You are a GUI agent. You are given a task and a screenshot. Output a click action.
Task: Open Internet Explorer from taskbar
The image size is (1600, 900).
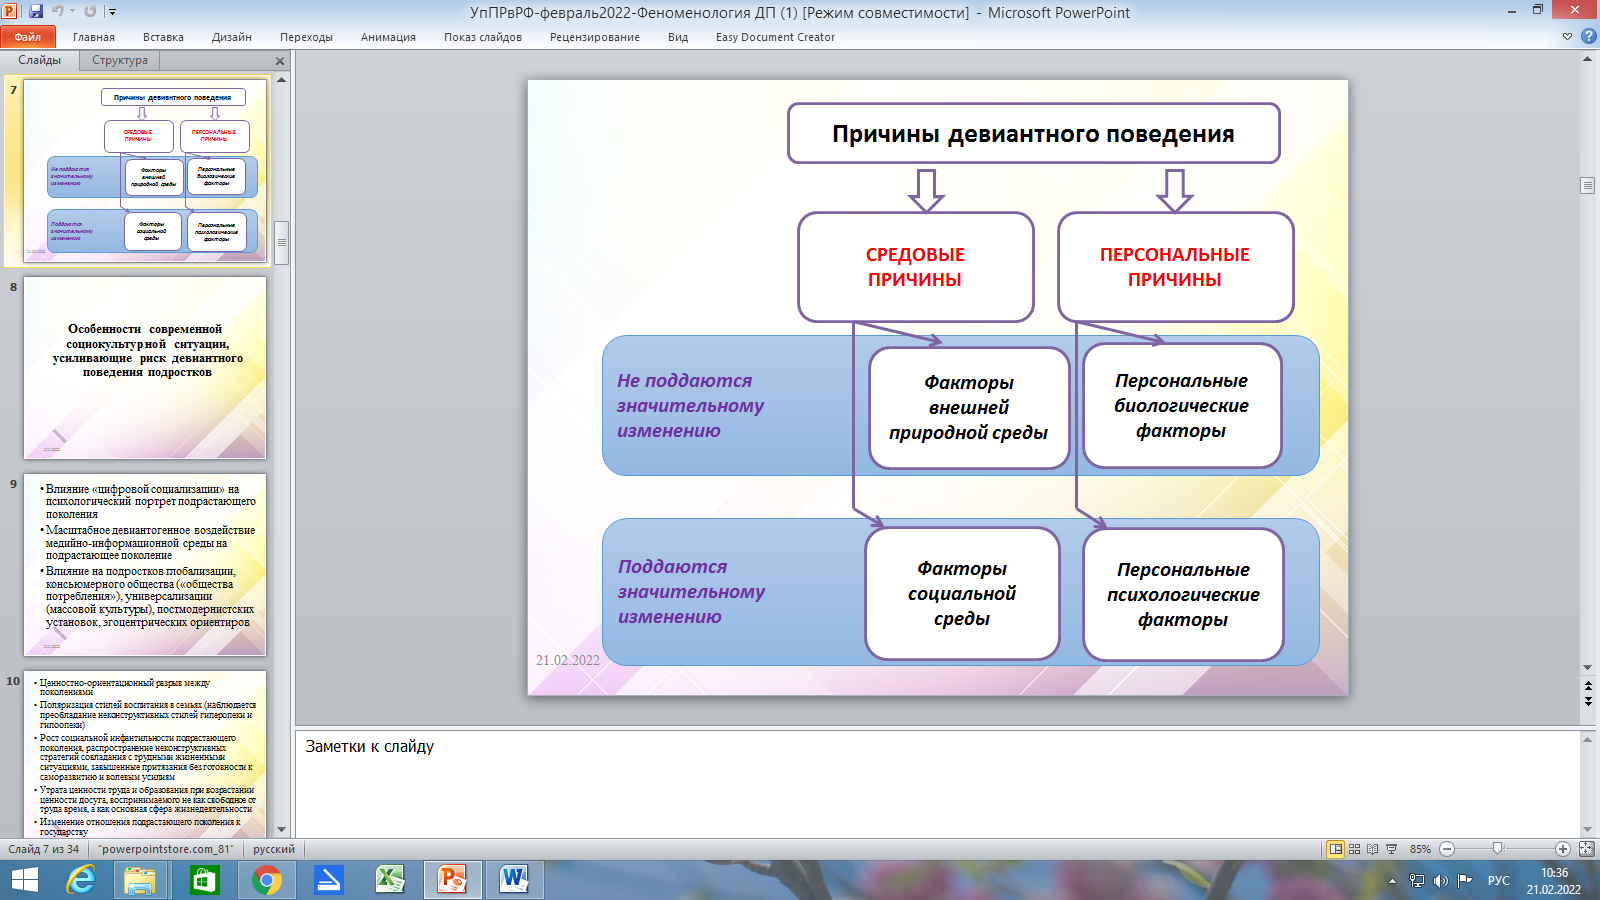click(x=81, y=880)
